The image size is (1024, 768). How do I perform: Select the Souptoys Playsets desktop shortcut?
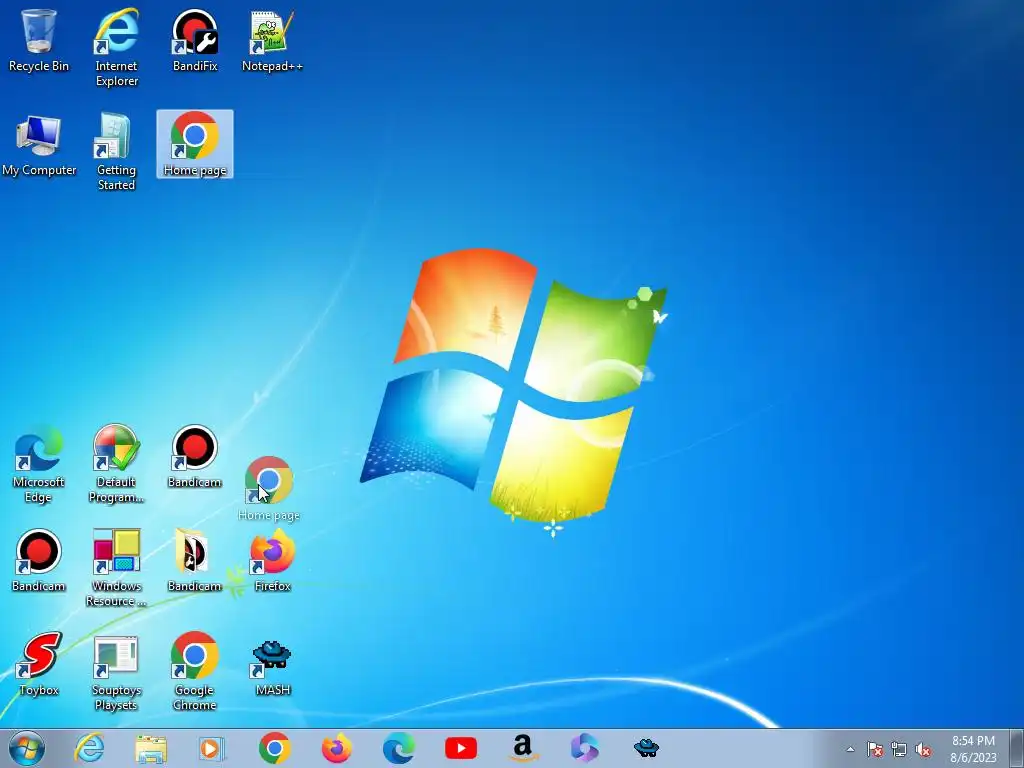coord(116,671)
